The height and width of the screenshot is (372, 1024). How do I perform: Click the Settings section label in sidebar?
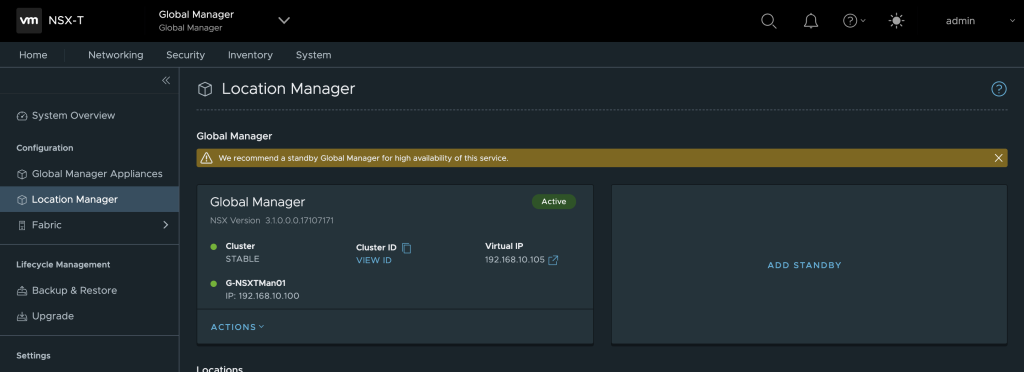point(33,356)
